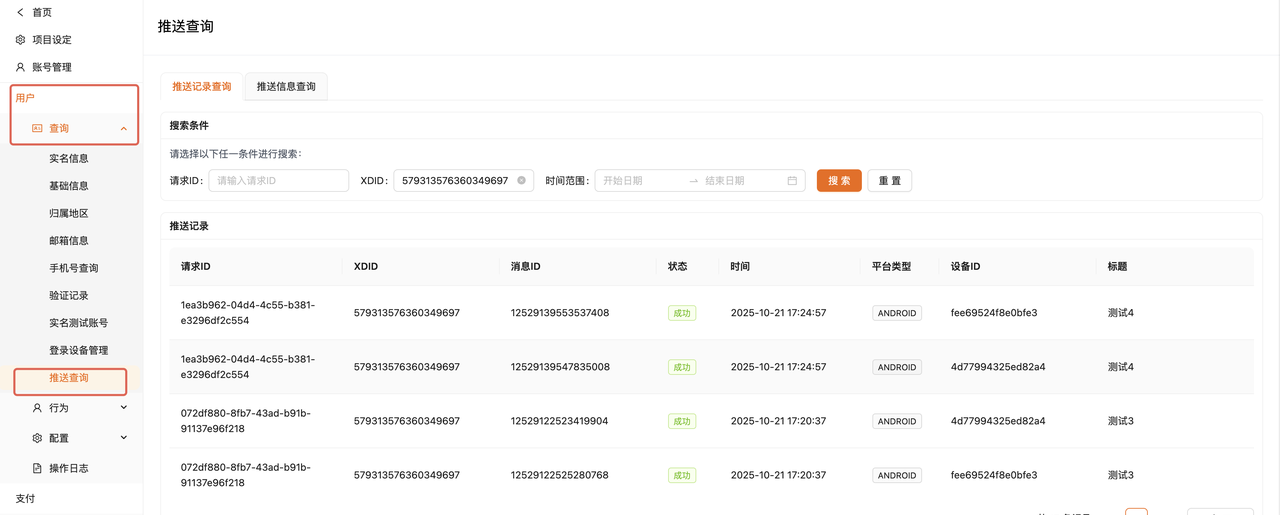The width and height of the screenshot is (1280, 515).
Task: Expand the 配置 menu chevron
Action: [124, 438]
